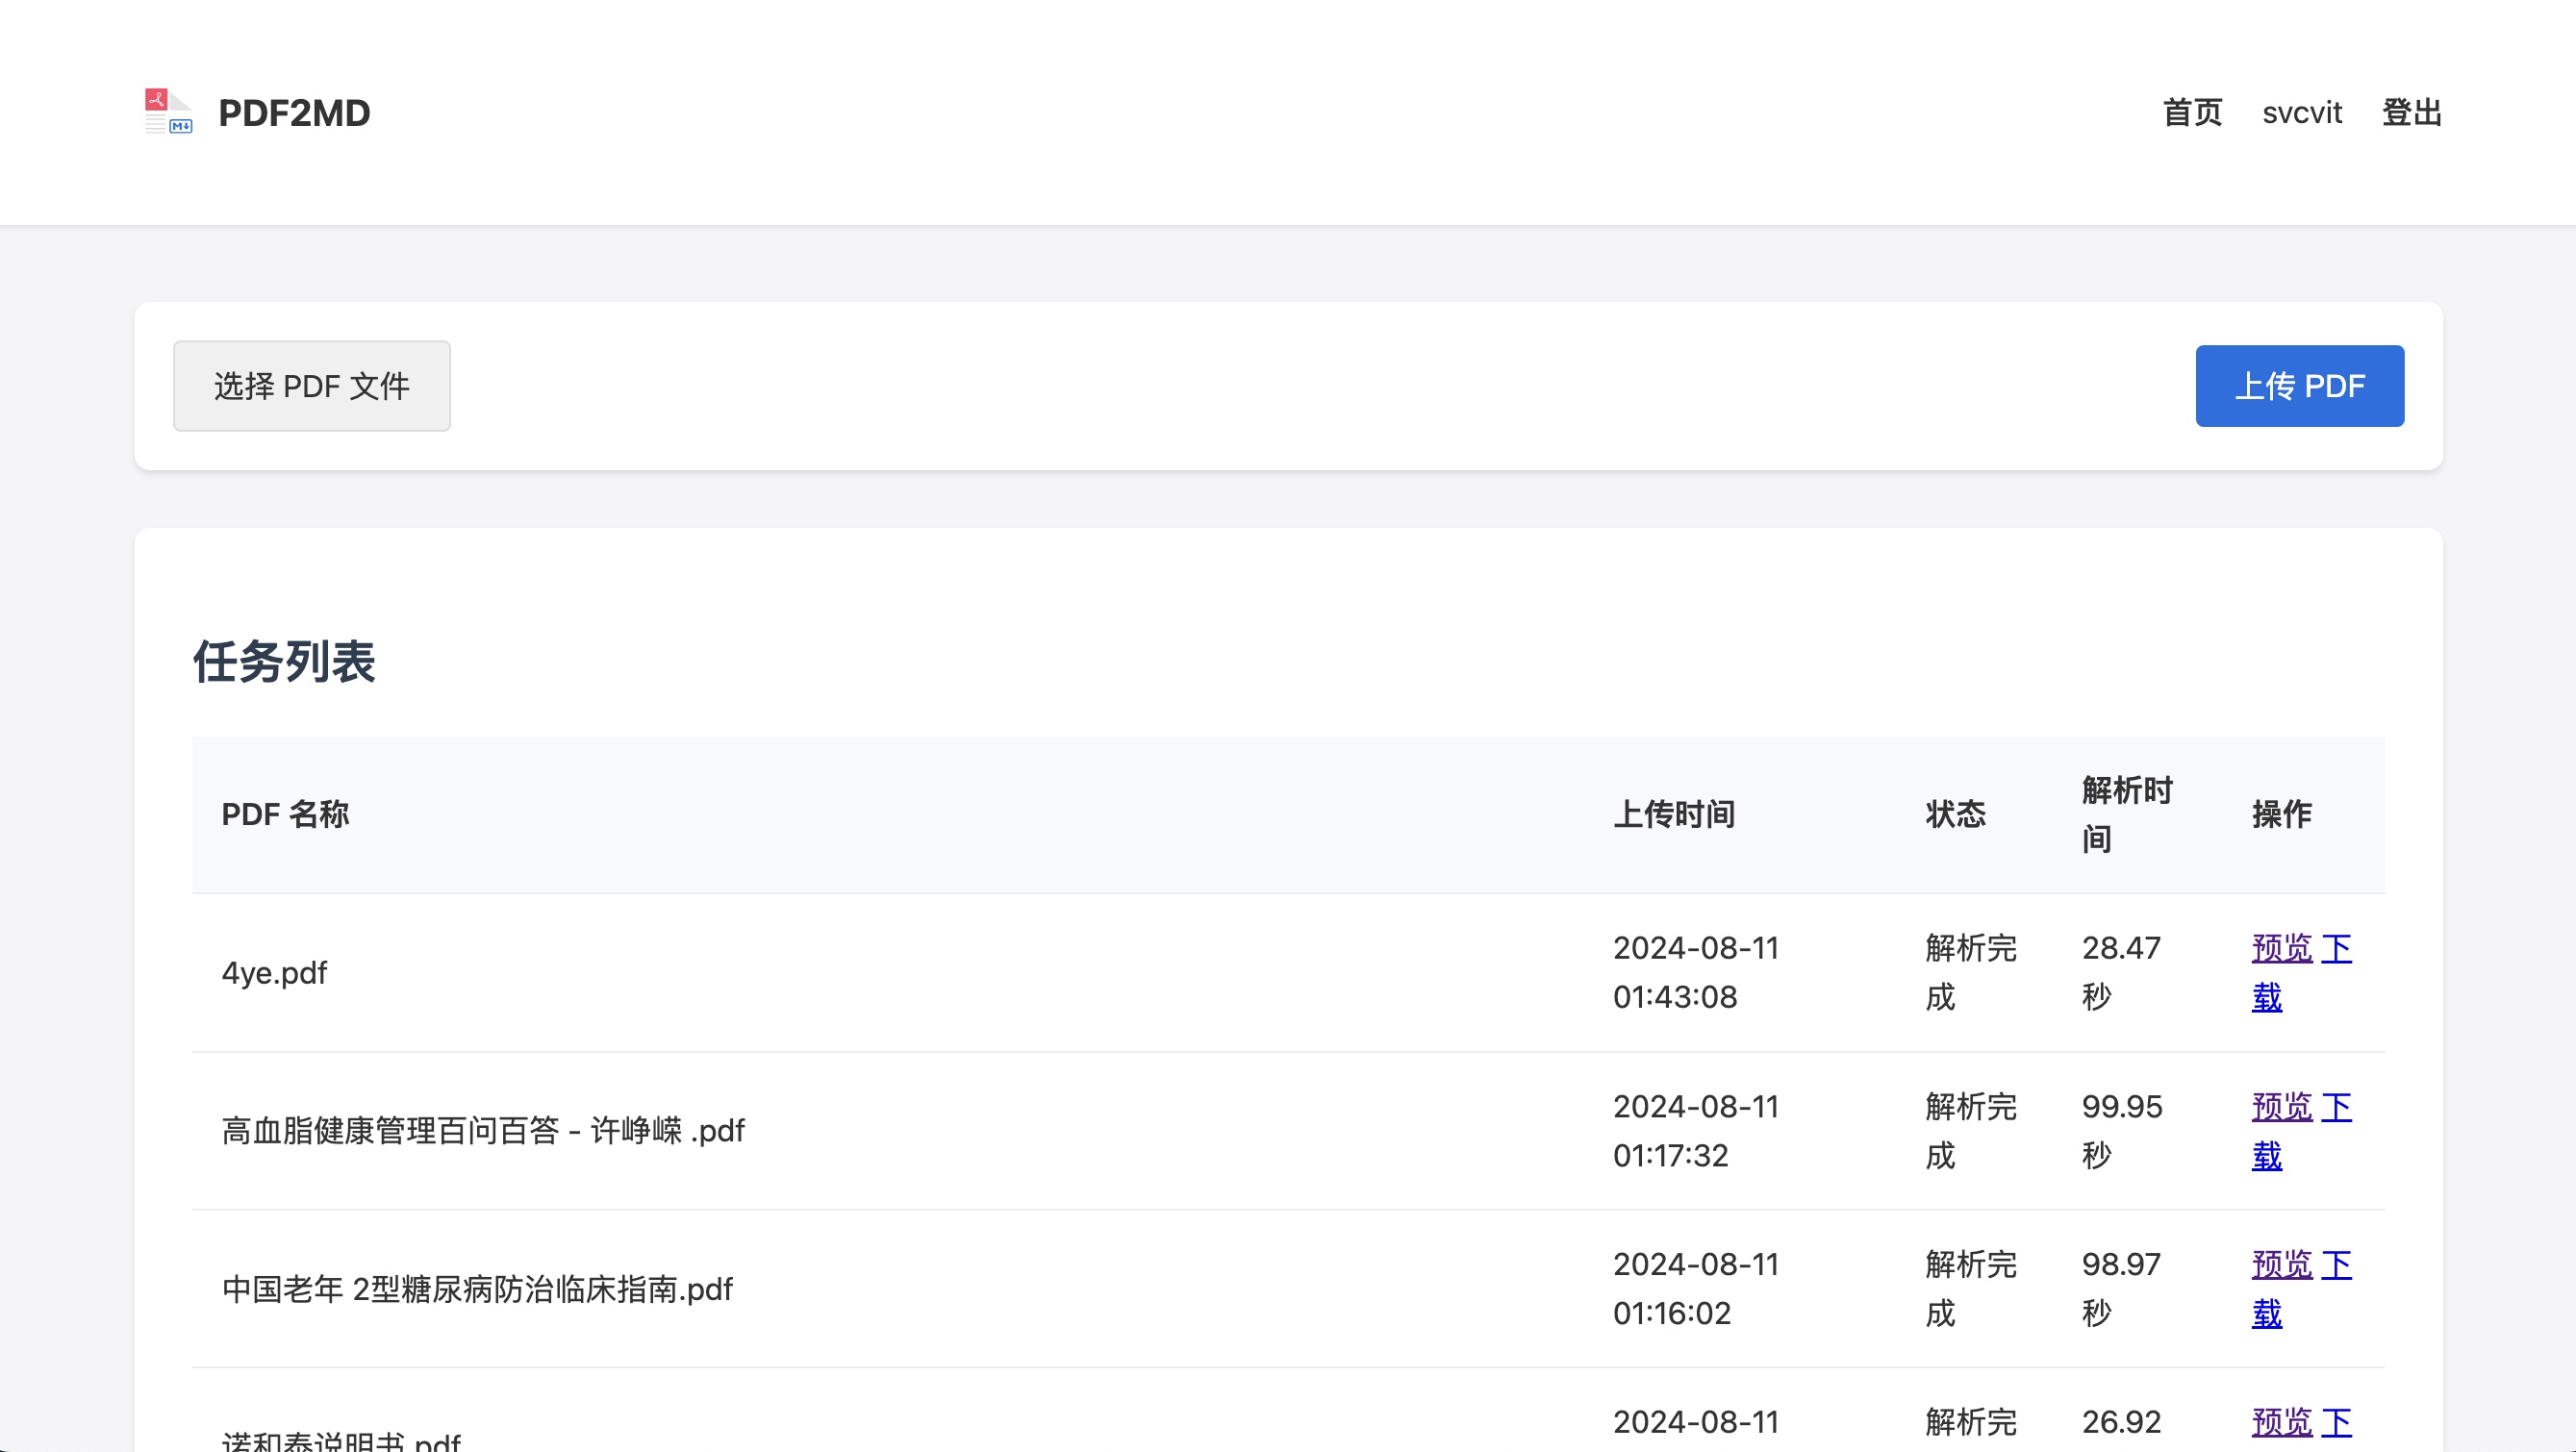
Task: Open 预览 link in the 26.92 row
Action: [2282, 1422]
